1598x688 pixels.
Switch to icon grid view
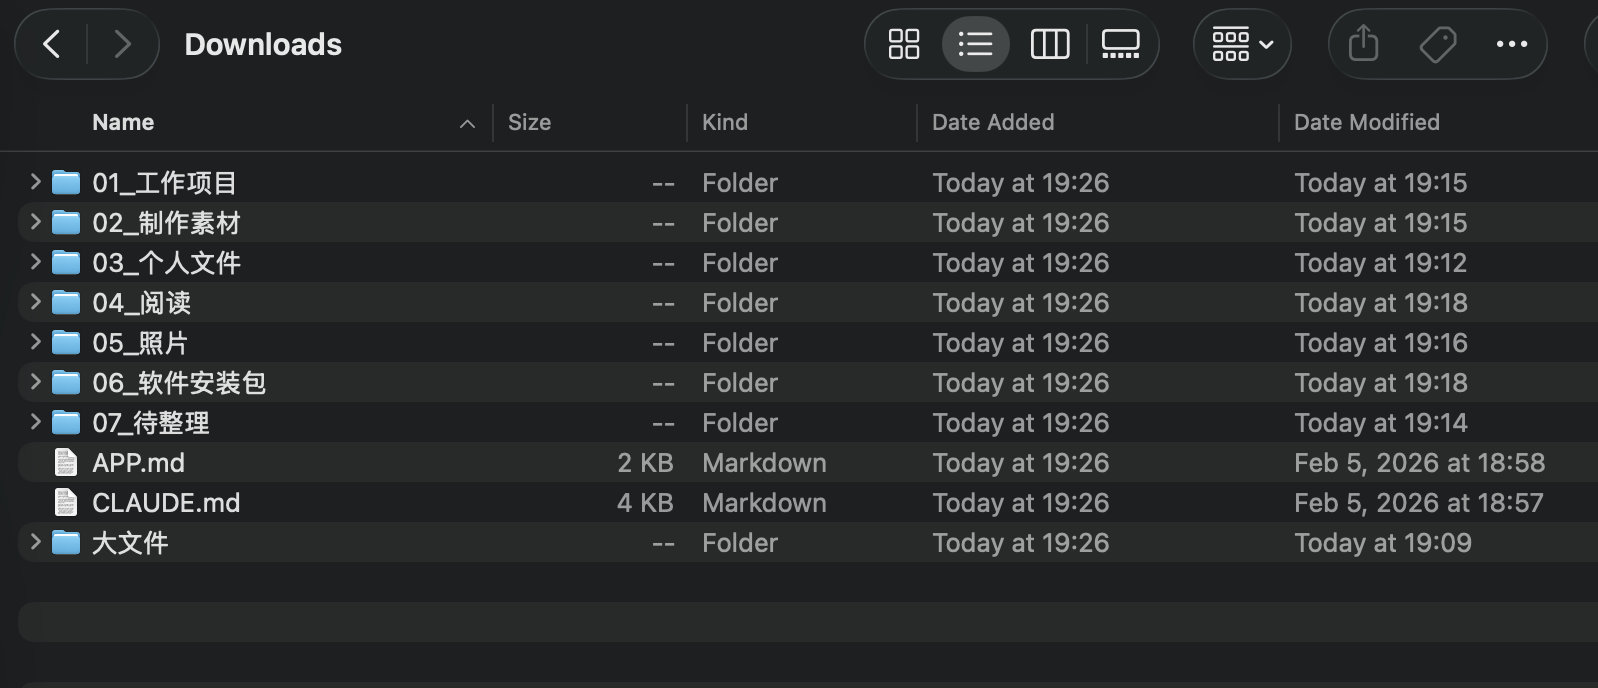click(x=903, y=44)
